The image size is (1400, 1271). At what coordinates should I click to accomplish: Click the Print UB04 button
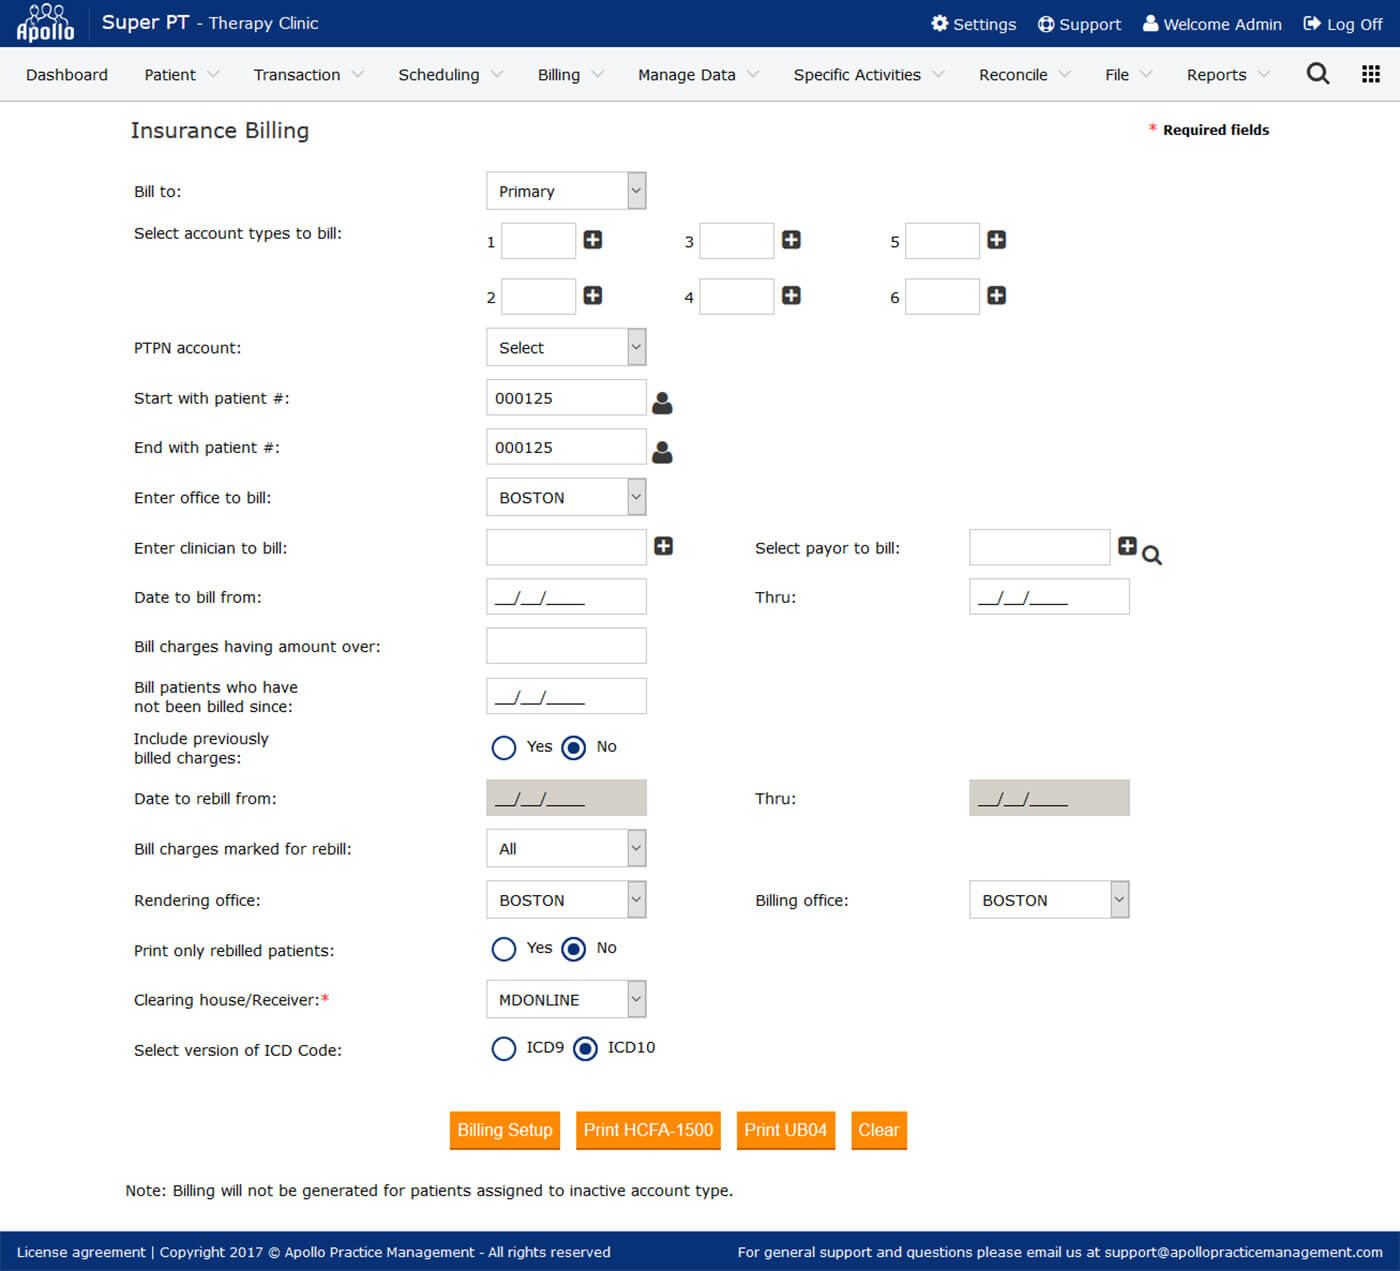(x=786, y=1130)
